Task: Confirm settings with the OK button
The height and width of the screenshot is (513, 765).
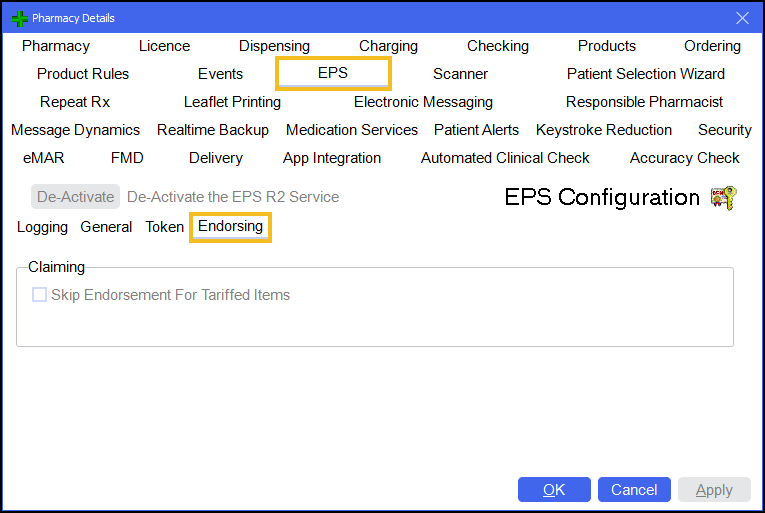Action: 554,489
